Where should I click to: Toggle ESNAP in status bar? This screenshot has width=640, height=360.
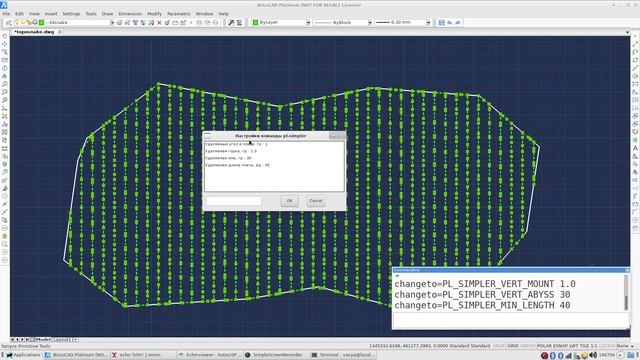560,346
